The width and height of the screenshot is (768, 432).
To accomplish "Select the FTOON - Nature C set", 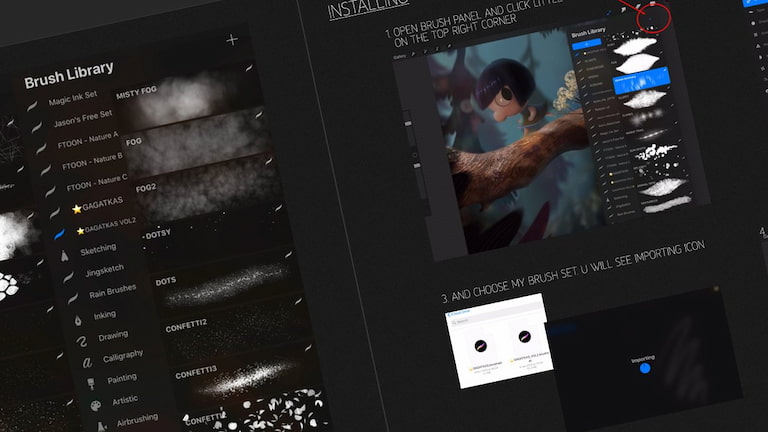I will [96, 183].
